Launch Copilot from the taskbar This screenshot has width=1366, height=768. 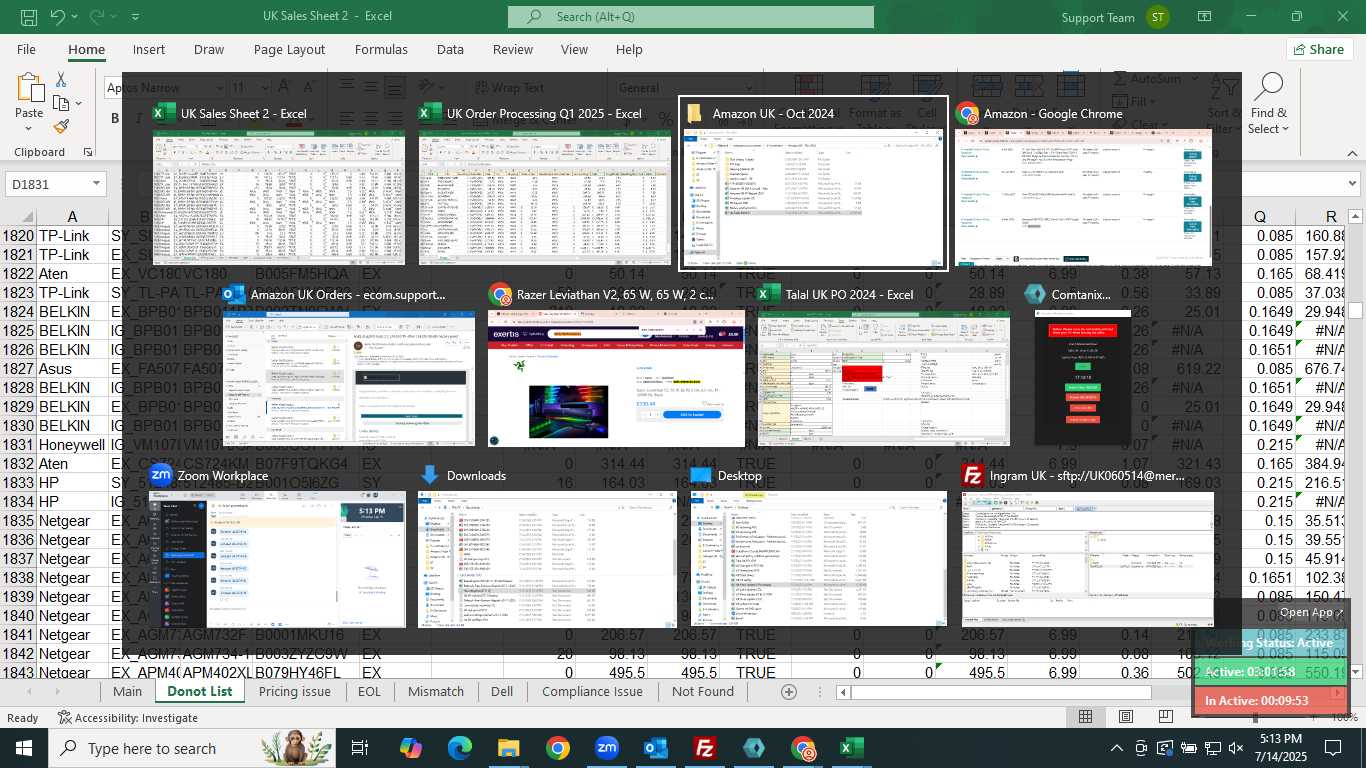411,748
